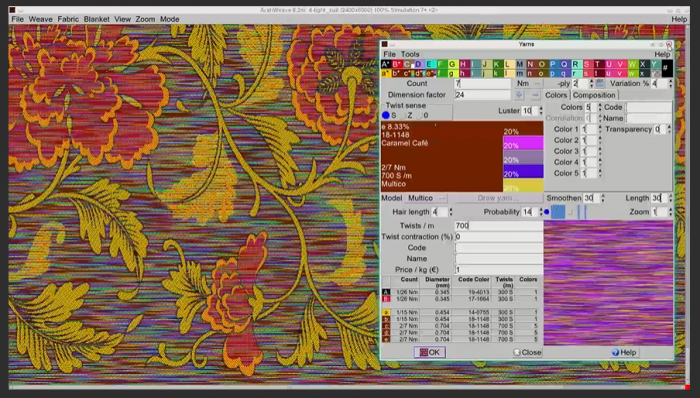700x398 pixels.
Task: Open the Multico model dropdown
Action: [426, 198]
